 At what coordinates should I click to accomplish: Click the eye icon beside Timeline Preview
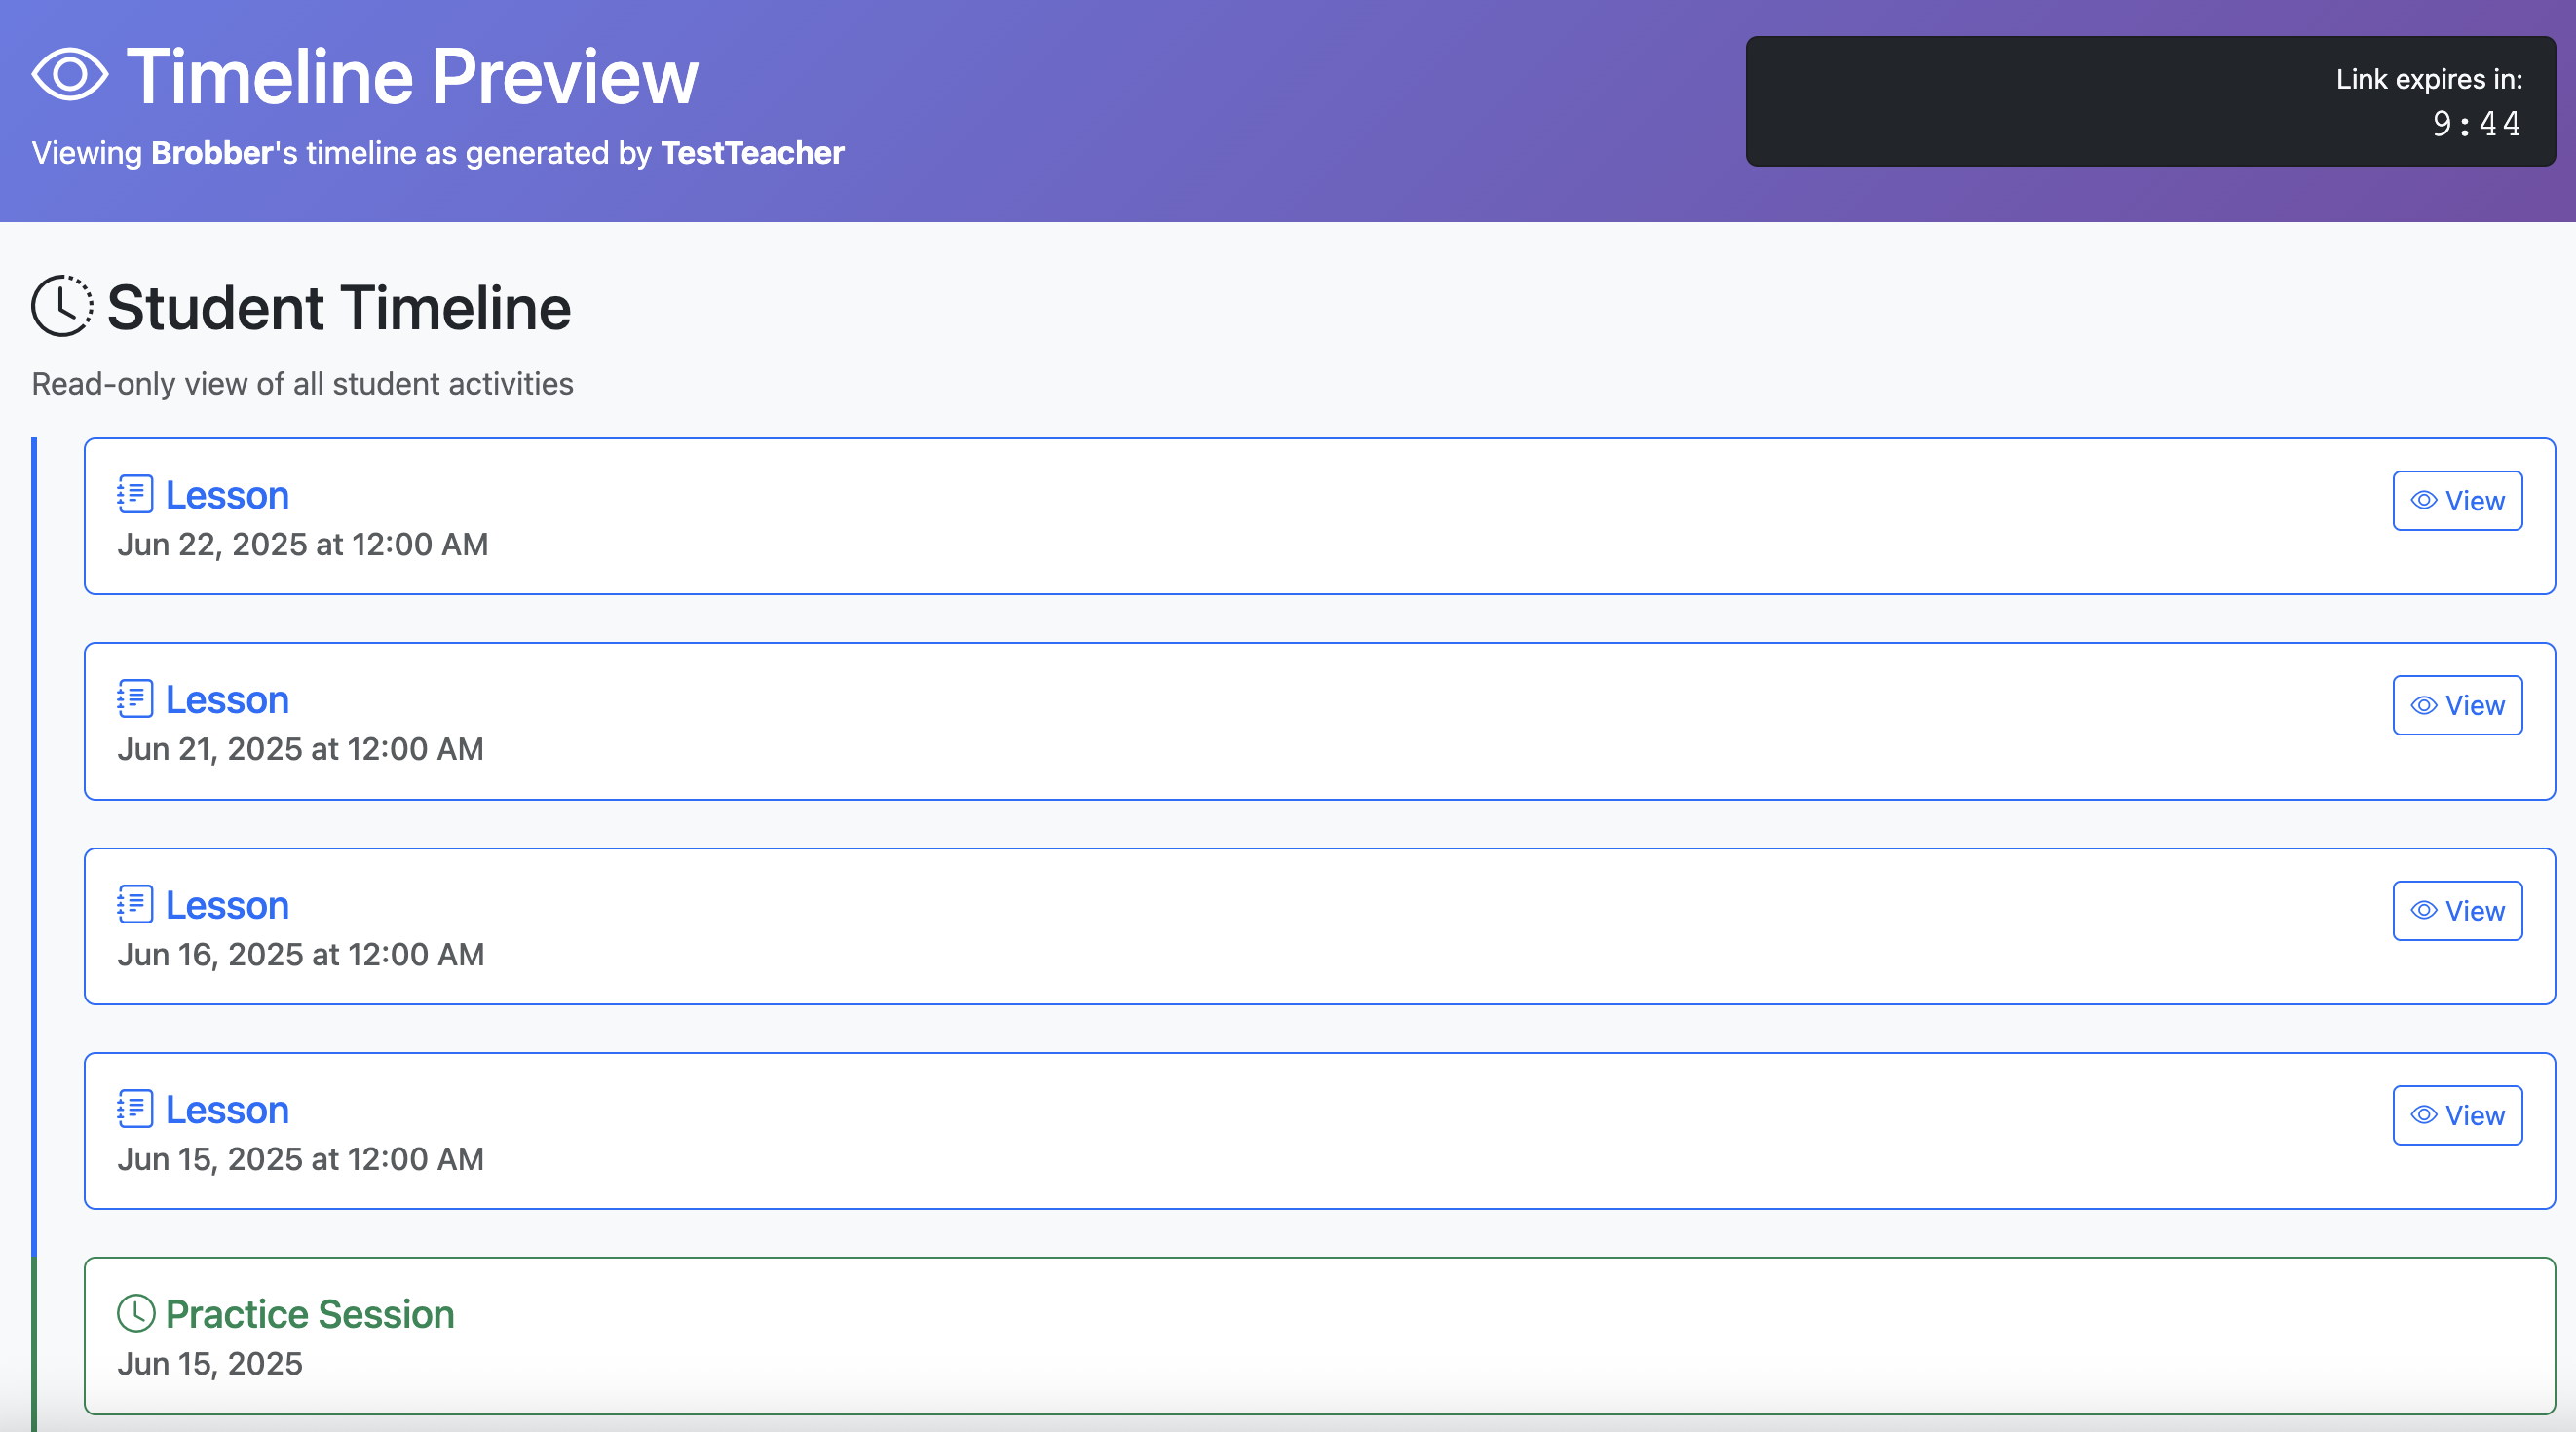coord(69,75)
